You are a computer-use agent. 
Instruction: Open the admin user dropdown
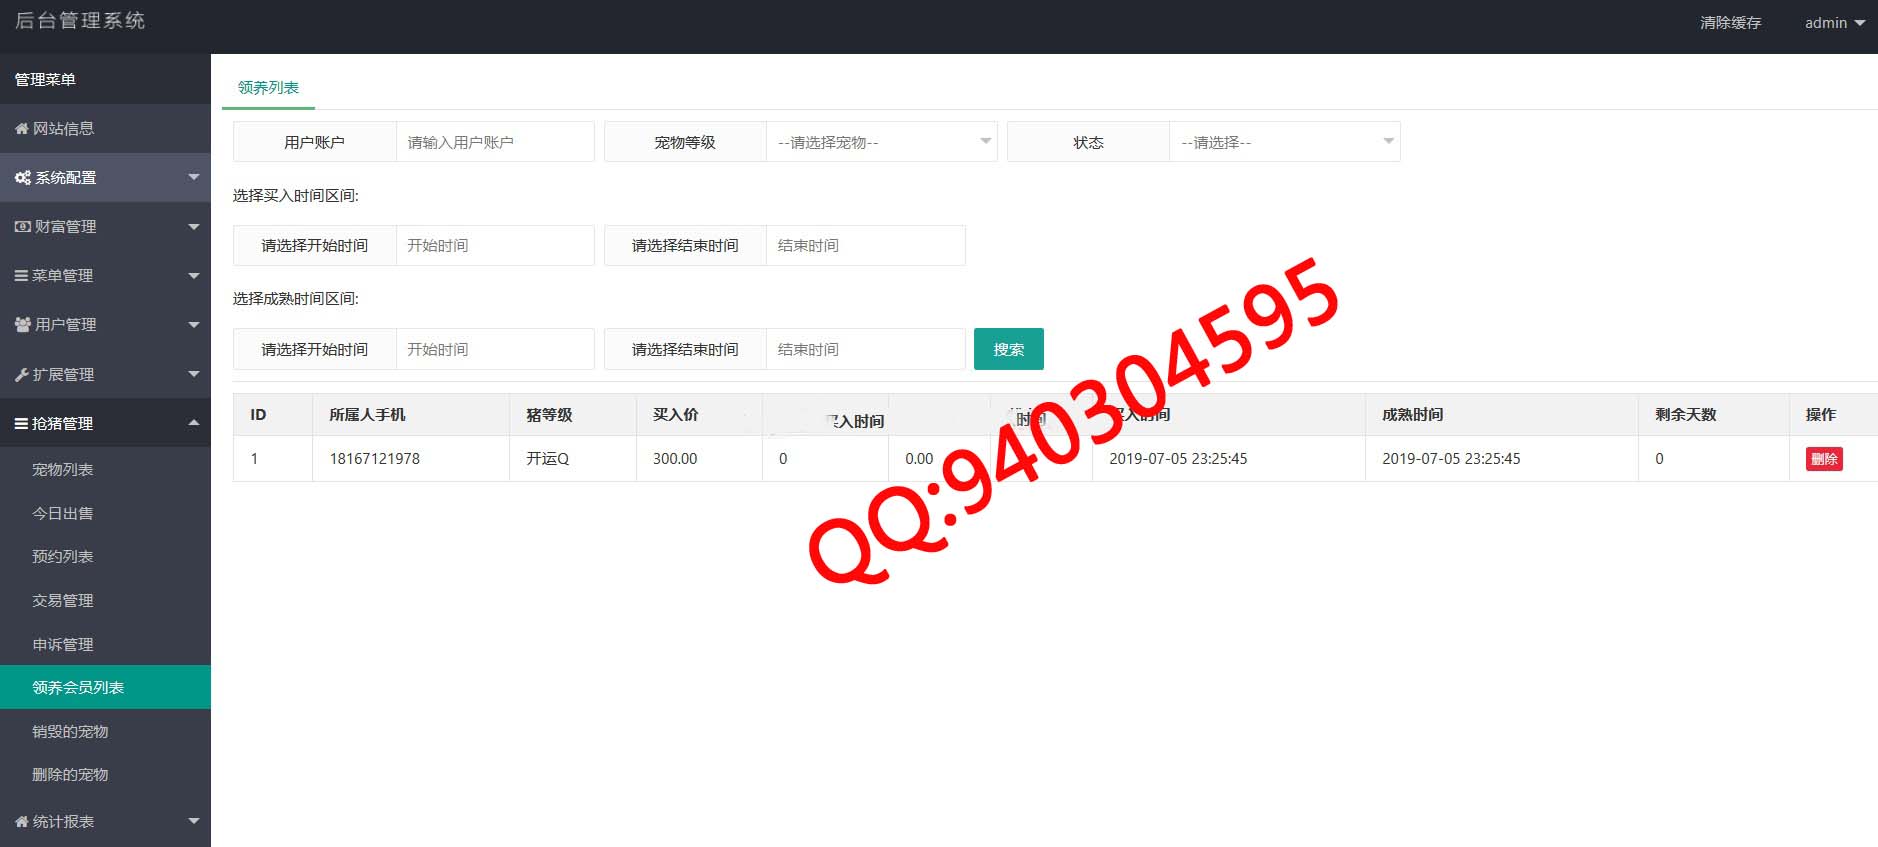coord(1834,23)
